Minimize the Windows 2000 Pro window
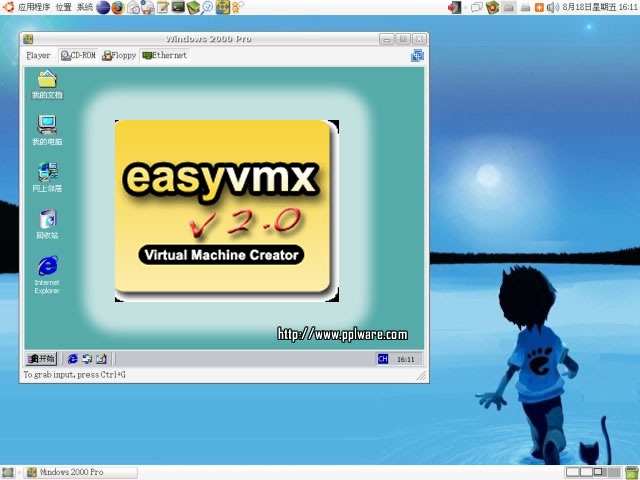This screenshot has height=480, width=640. (387, 39)
